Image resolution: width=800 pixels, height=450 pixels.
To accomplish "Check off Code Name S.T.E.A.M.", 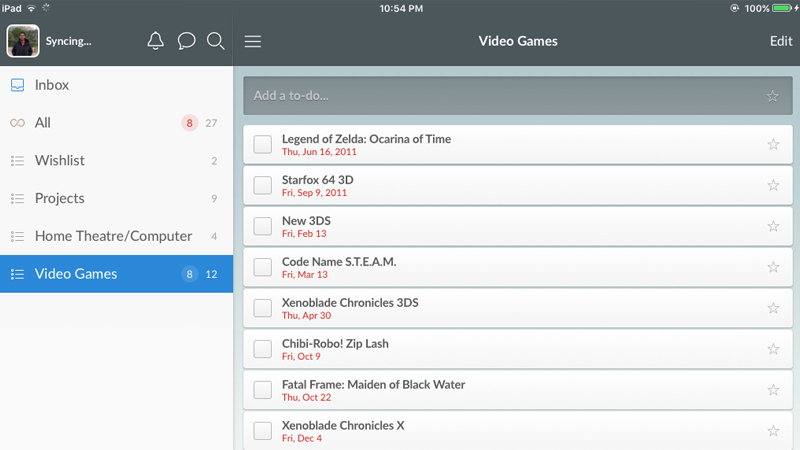I will (263, 267).
